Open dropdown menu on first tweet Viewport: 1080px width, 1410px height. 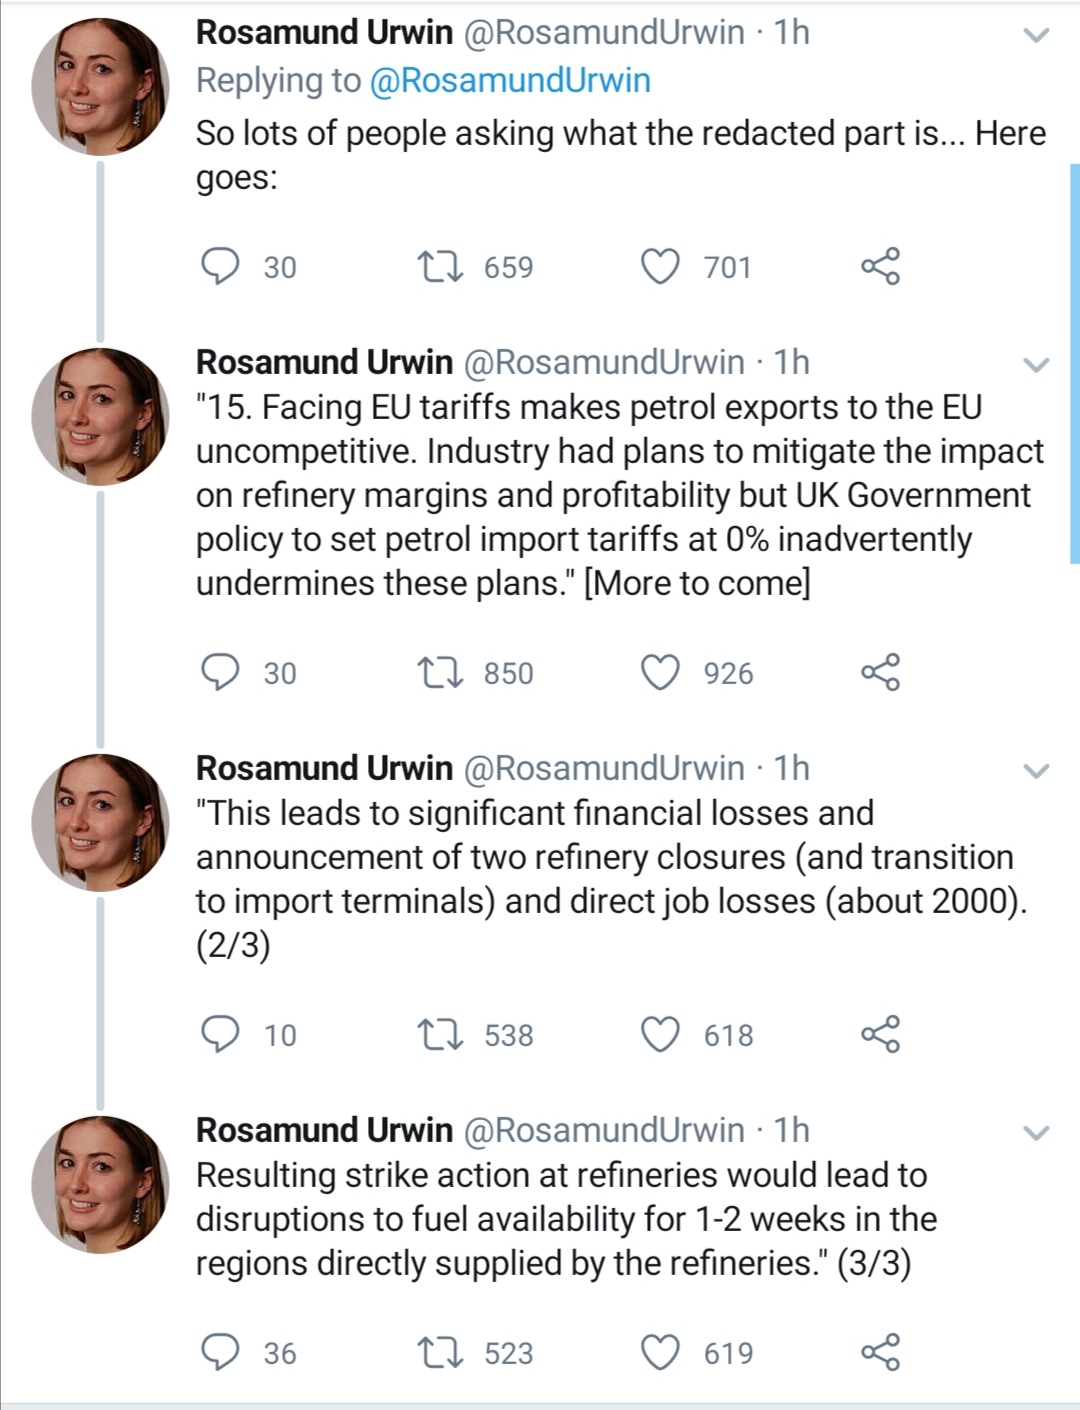click(x=1037, y=36)
